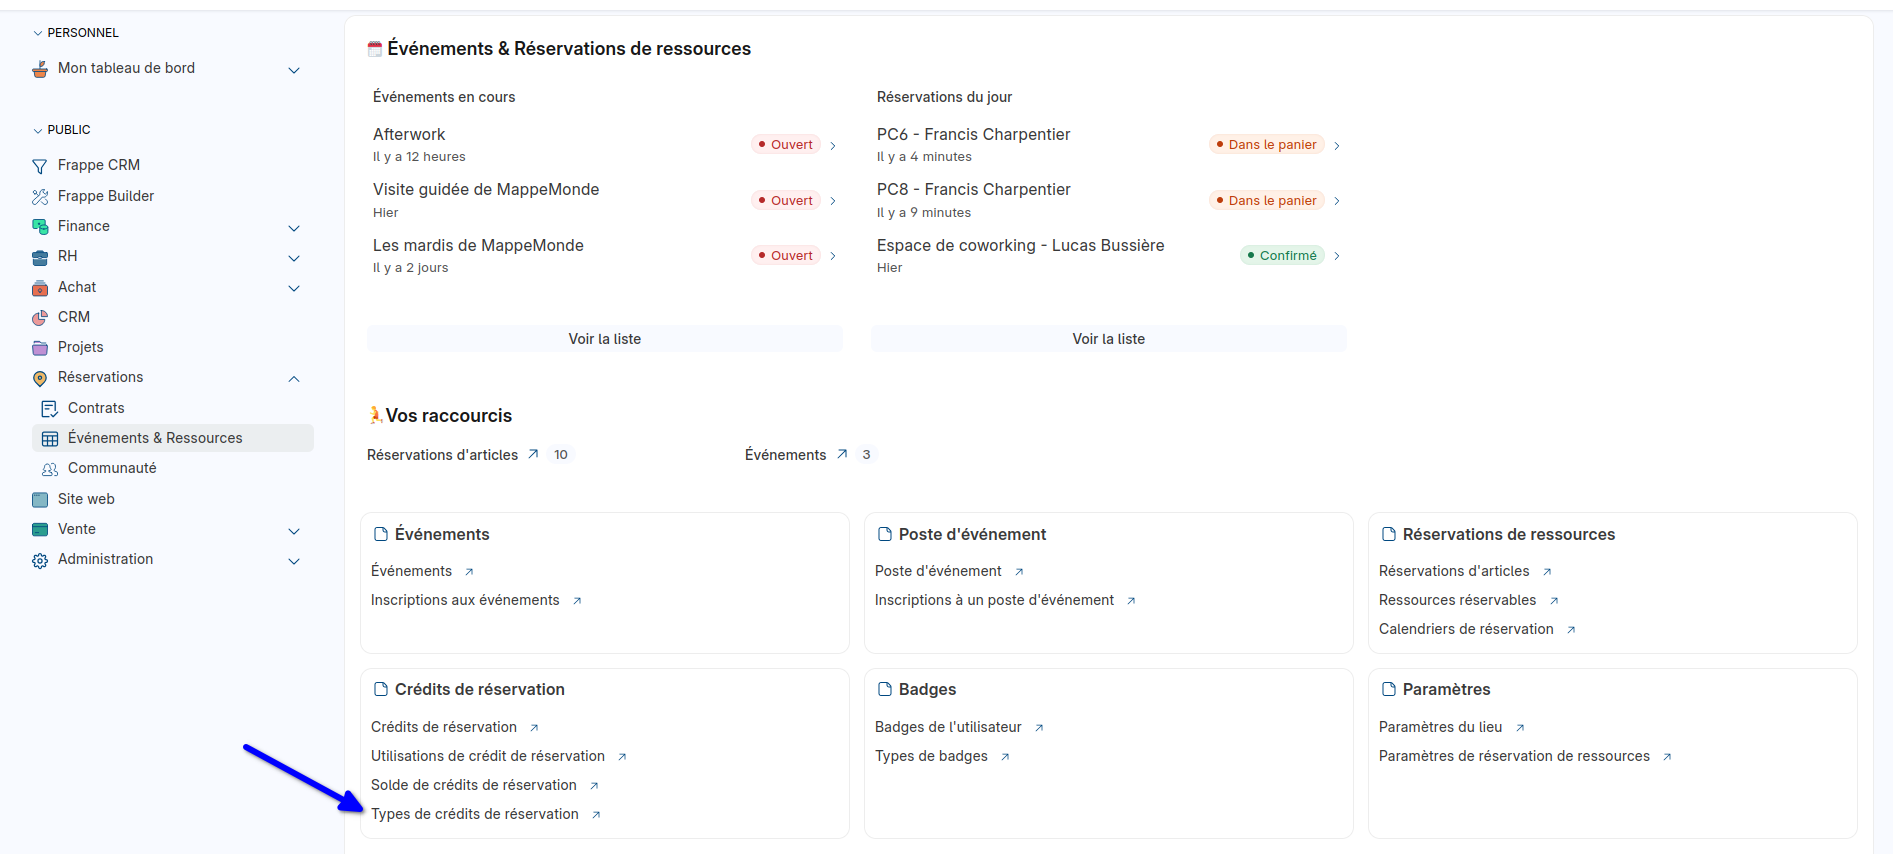This screenshot has width=1893, height=854.
Task: Click the Achat sidebar icon
Action: 40,288
